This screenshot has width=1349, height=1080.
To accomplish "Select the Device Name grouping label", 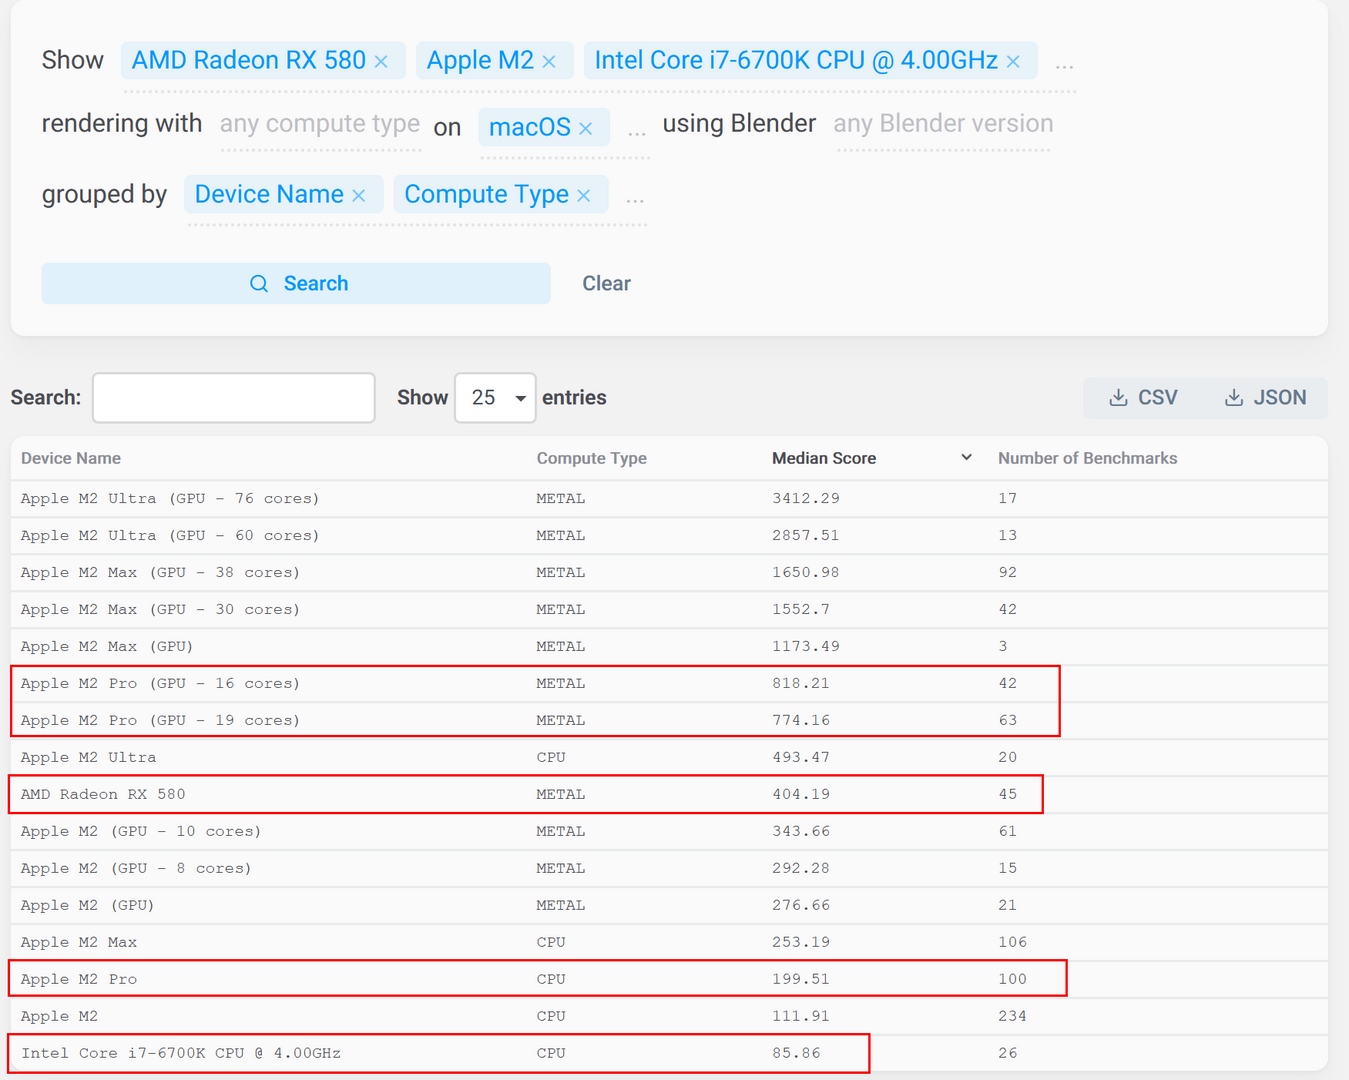I will [x=269, y=194].
